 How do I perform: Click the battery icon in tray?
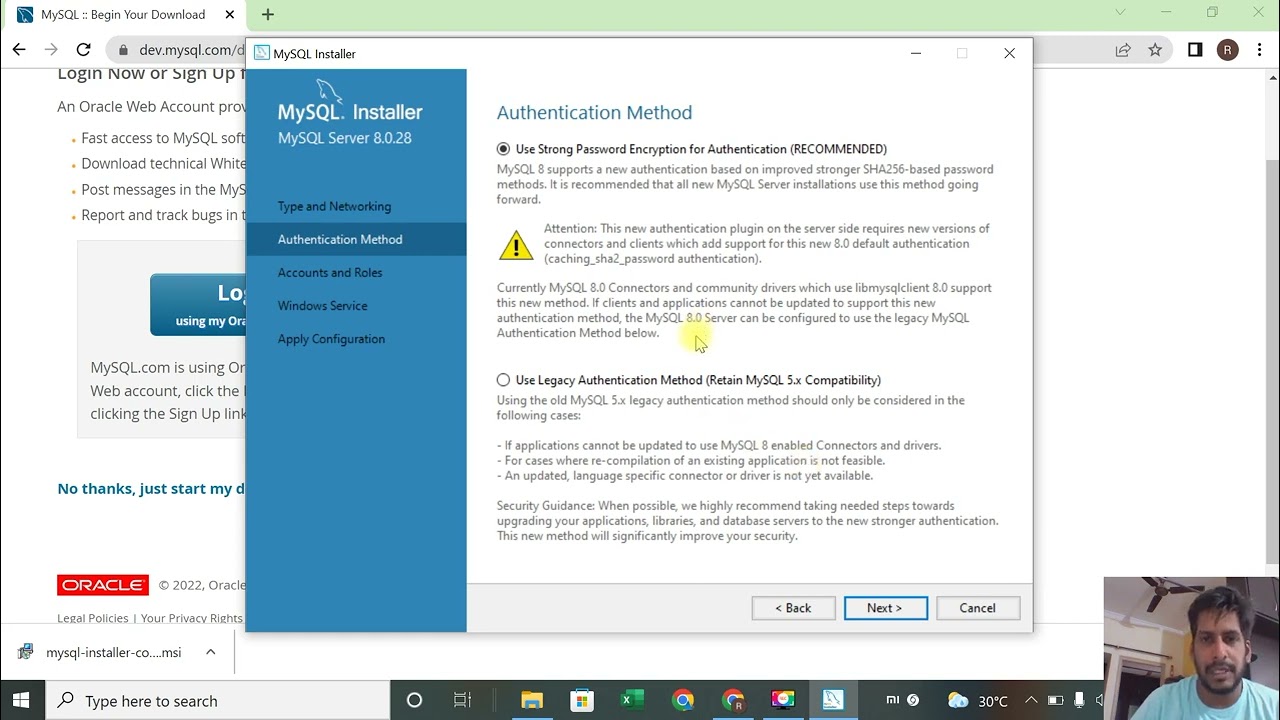[x=1055, y=700]
